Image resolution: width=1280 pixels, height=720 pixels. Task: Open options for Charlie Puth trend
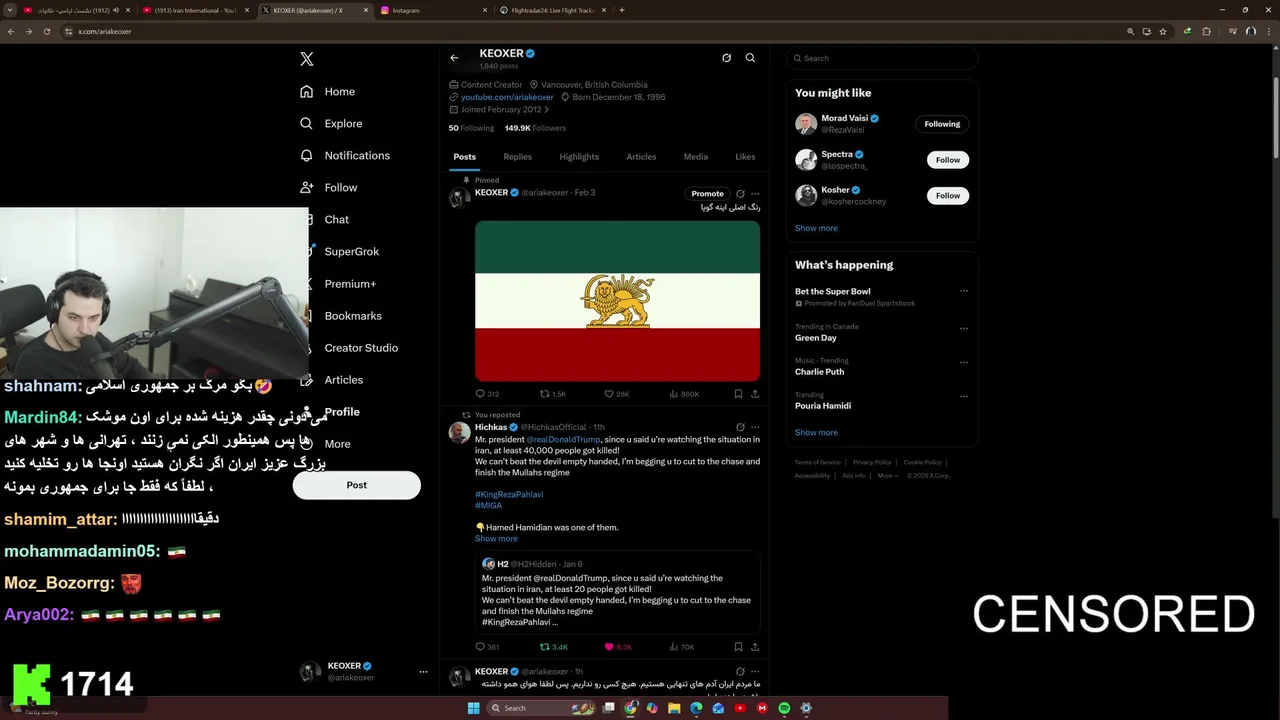click(964, 361)
